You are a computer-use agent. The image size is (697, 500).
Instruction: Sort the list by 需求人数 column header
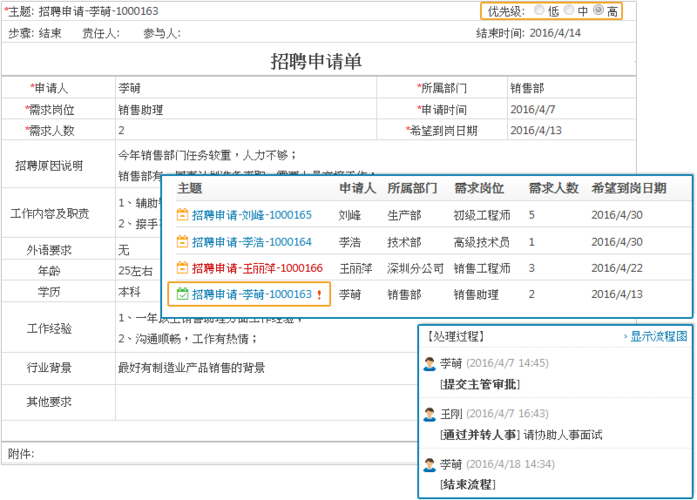[x=553, y=188]
